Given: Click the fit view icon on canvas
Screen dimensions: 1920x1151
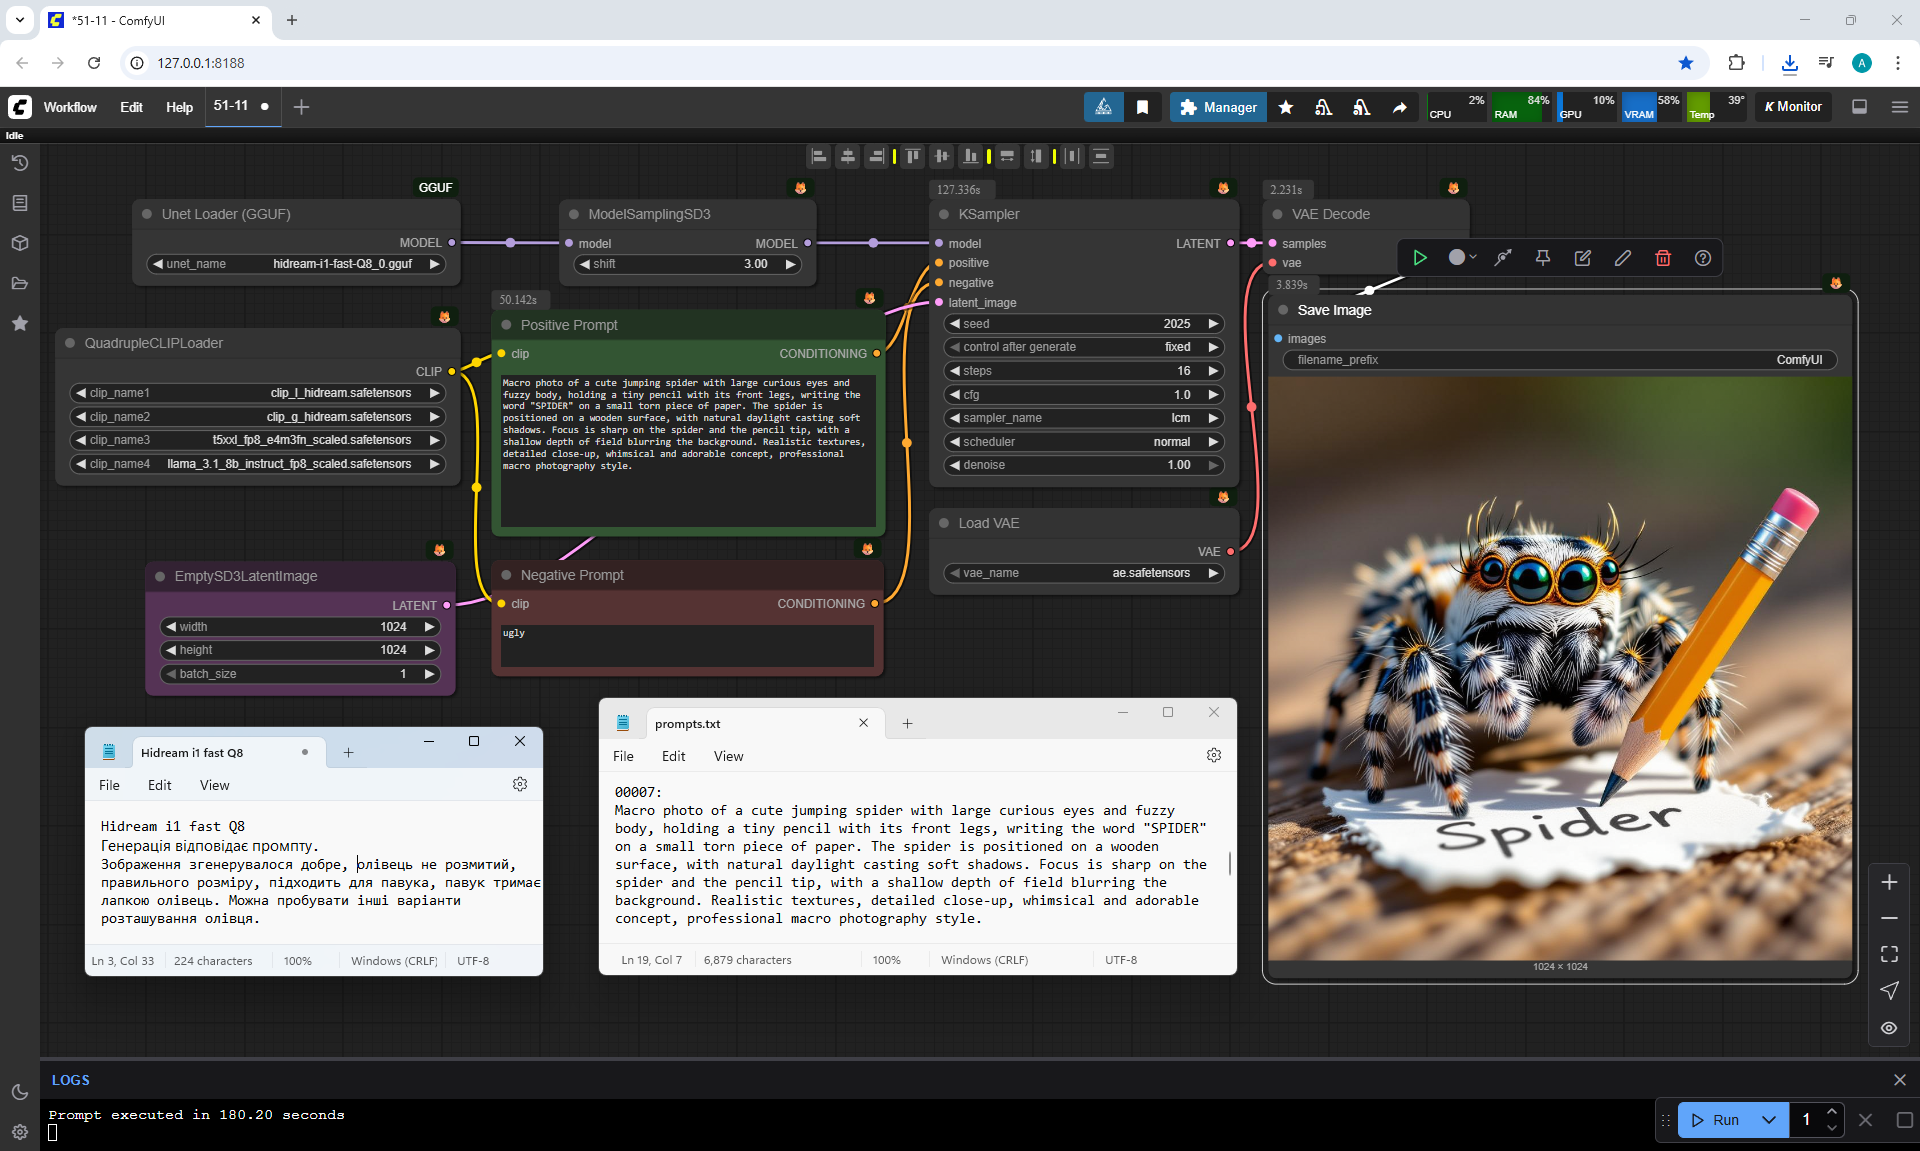Looking at the screenshot, I should pos(1888,954).
